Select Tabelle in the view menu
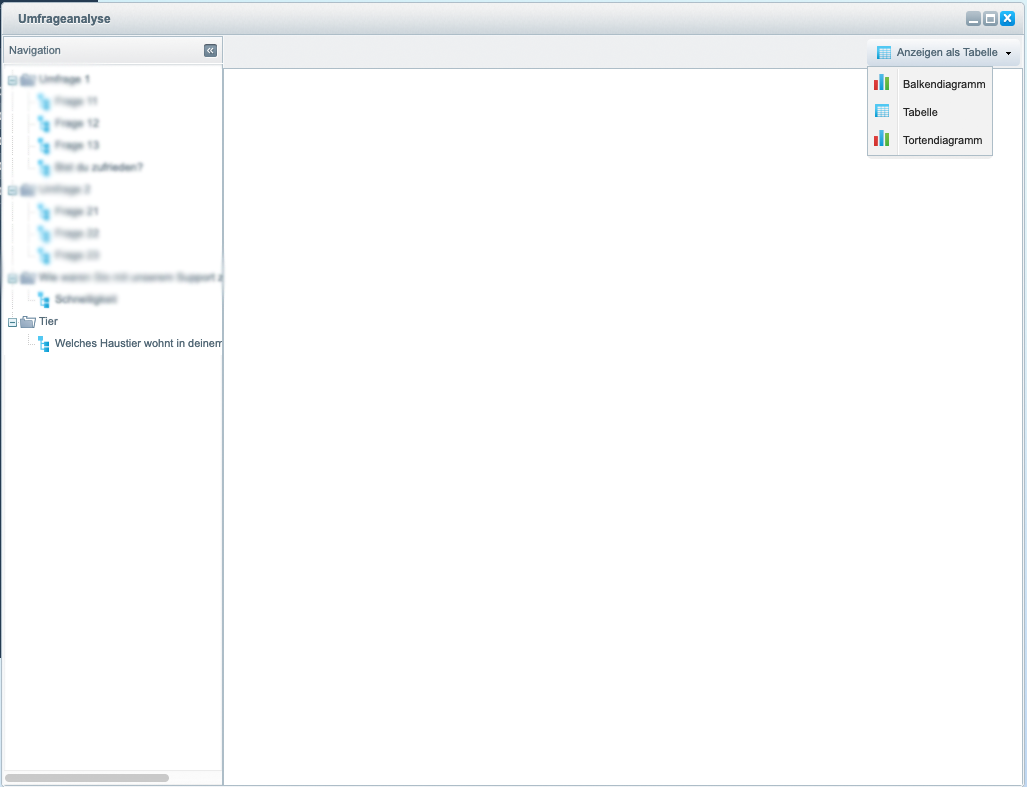This screenshot has height=787, width=1027. click(920, 112)
